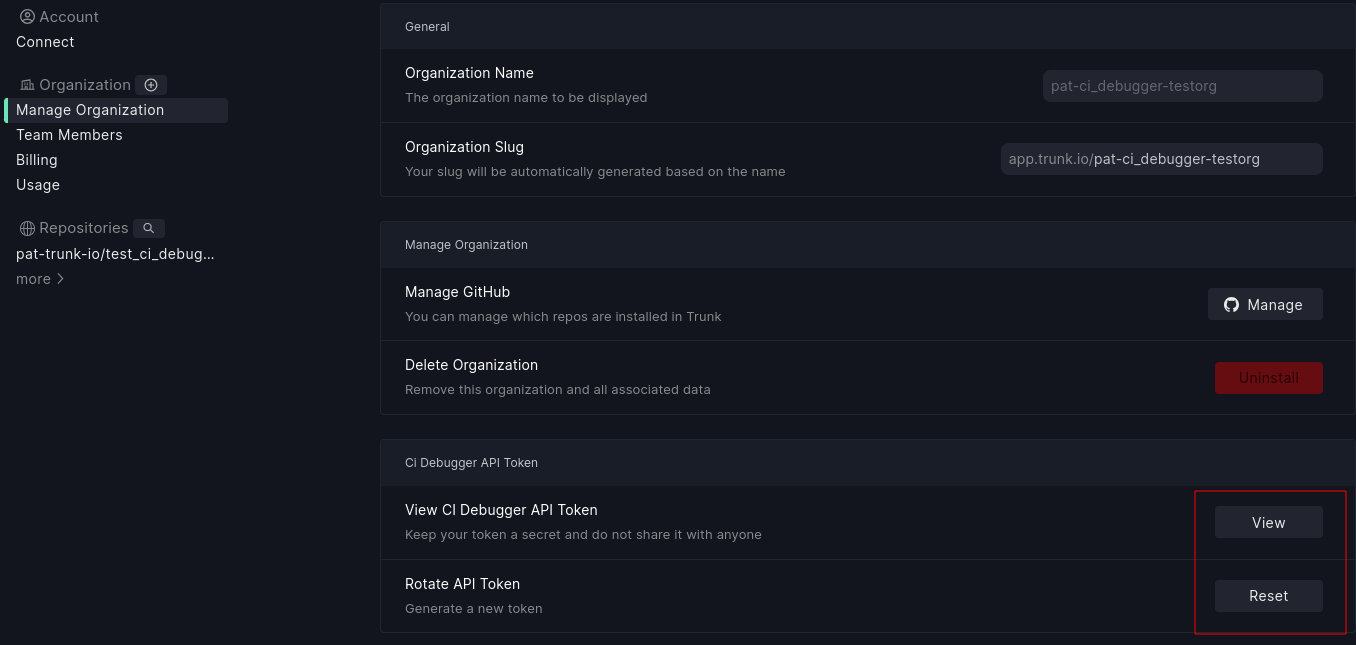Reset the API token

point(1269,596)
